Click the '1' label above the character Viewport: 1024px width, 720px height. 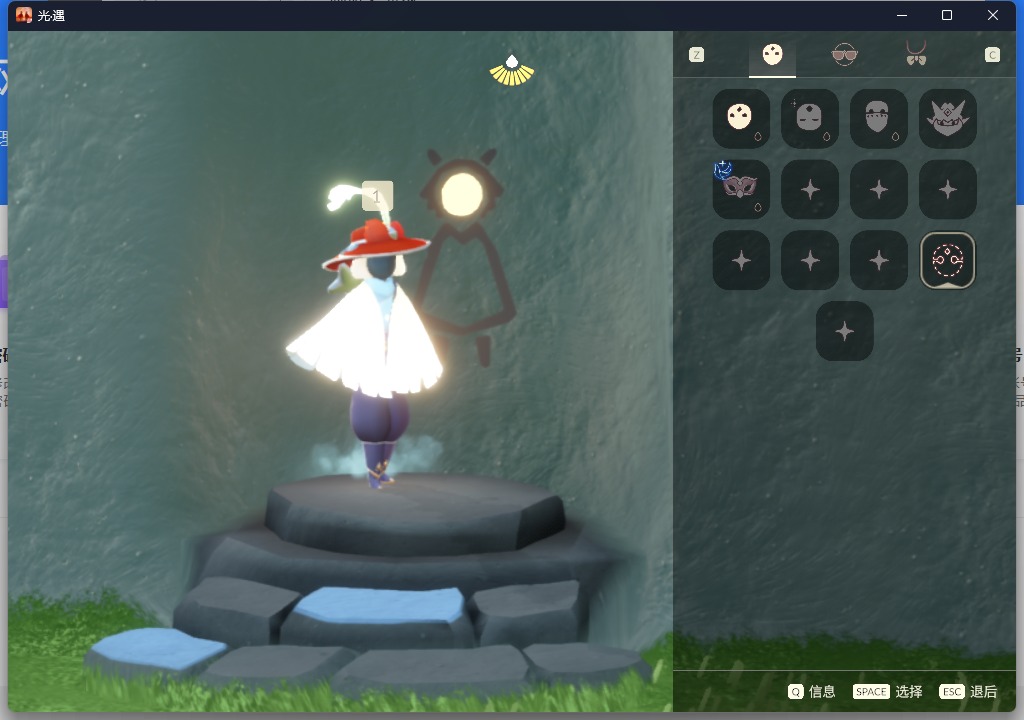(377, 196)
